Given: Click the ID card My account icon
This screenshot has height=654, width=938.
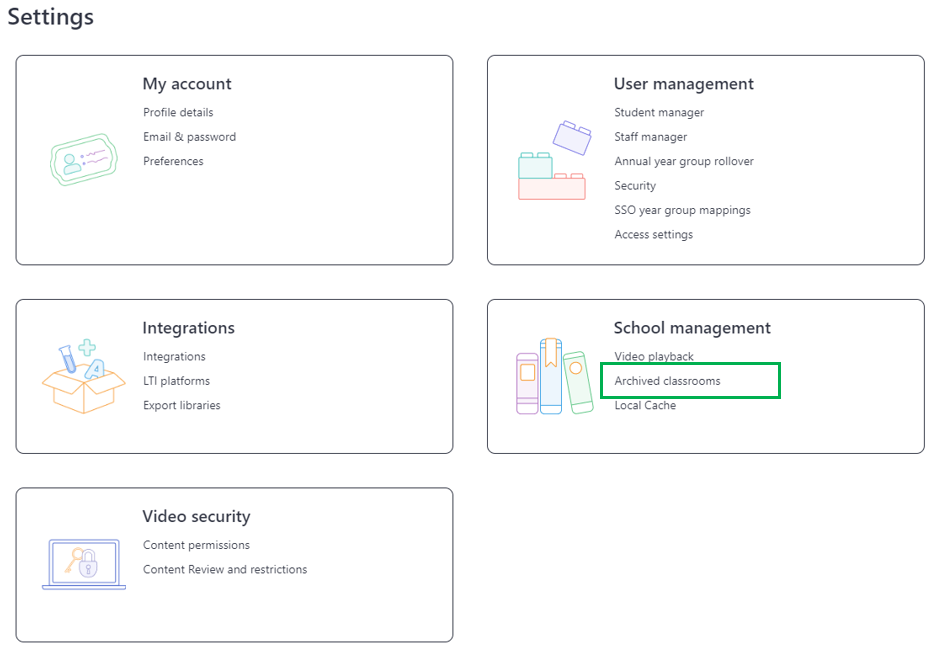Looking at the screenshot, I should 84,160.
